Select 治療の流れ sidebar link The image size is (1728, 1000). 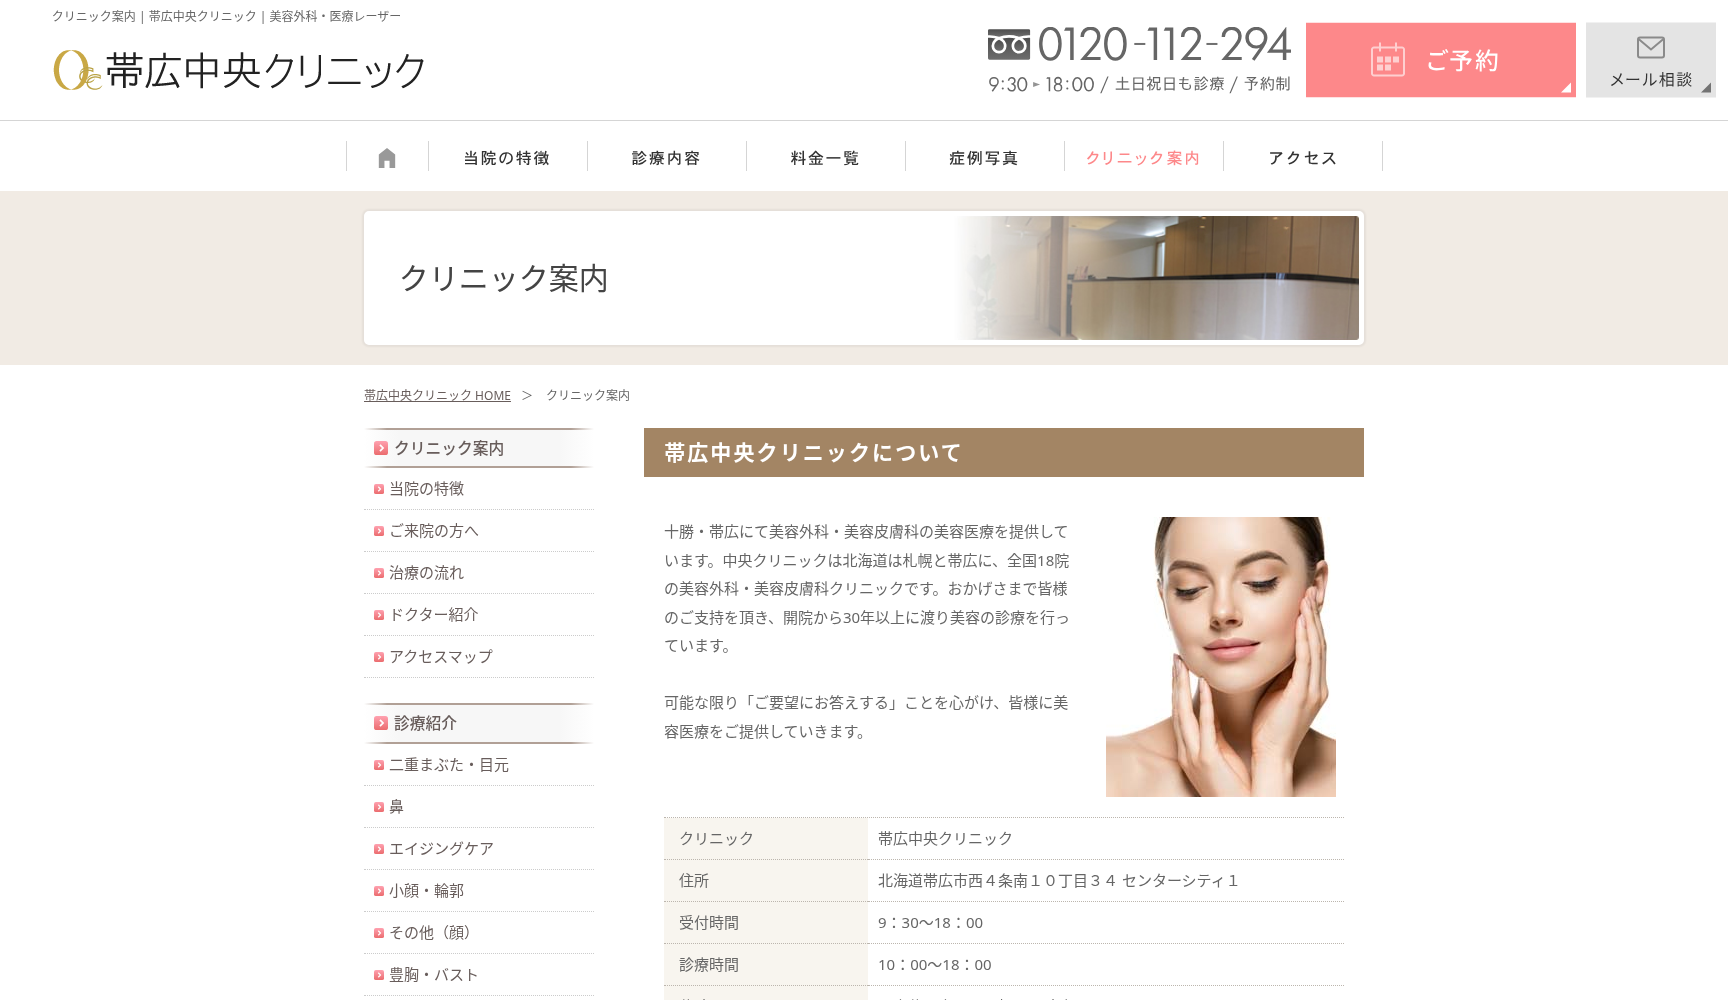[427, 573]
